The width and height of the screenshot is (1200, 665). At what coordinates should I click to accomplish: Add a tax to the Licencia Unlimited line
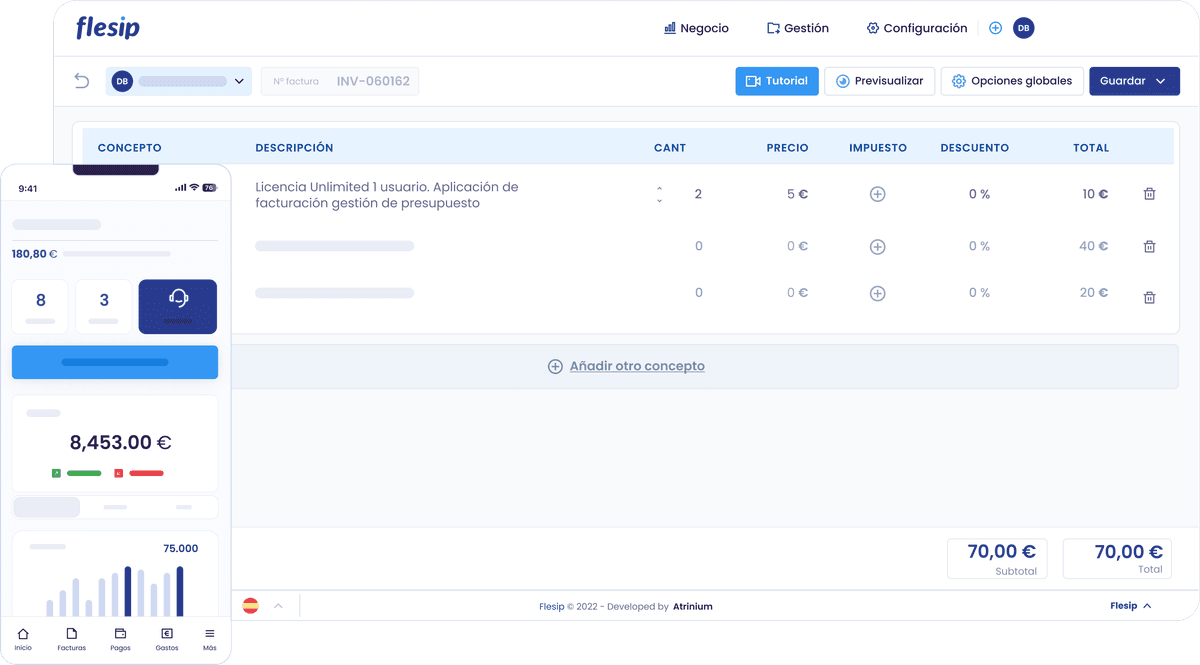[877, 193]
